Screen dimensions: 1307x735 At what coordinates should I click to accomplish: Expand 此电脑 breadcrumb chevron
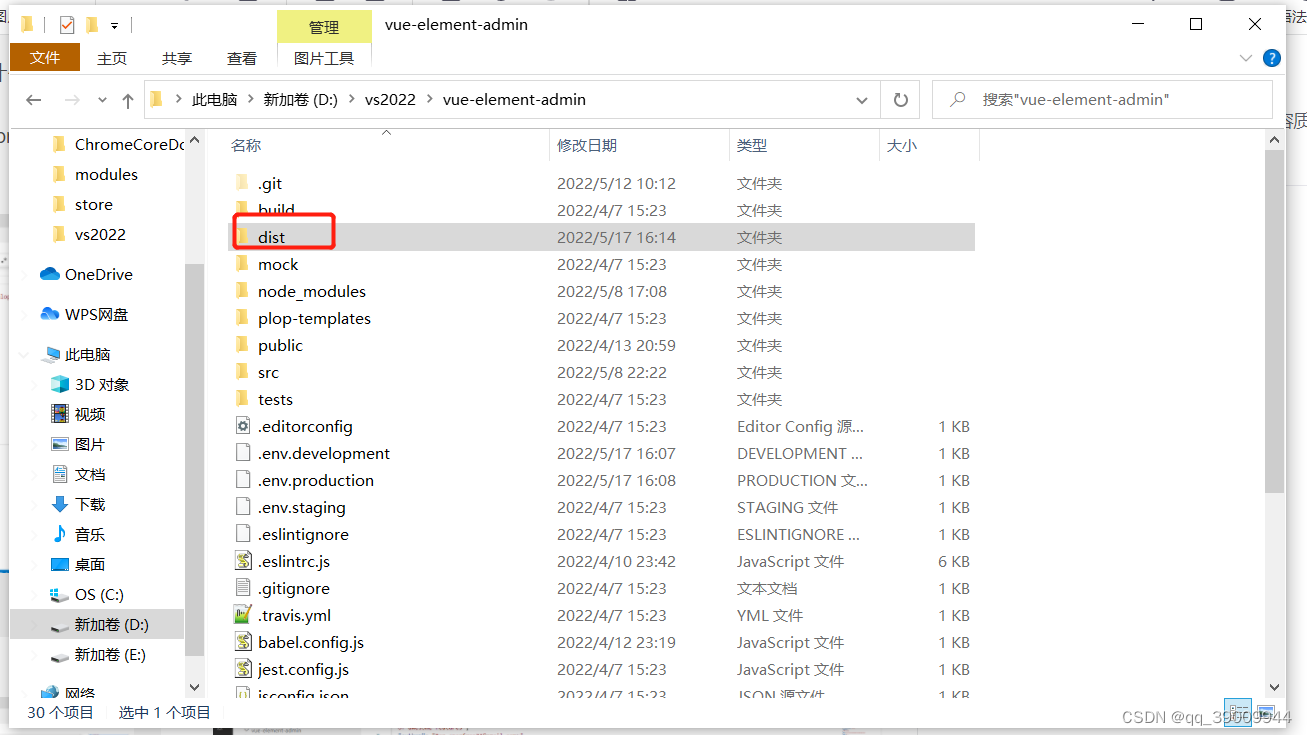pyautogui.click(x=251, y=100)
